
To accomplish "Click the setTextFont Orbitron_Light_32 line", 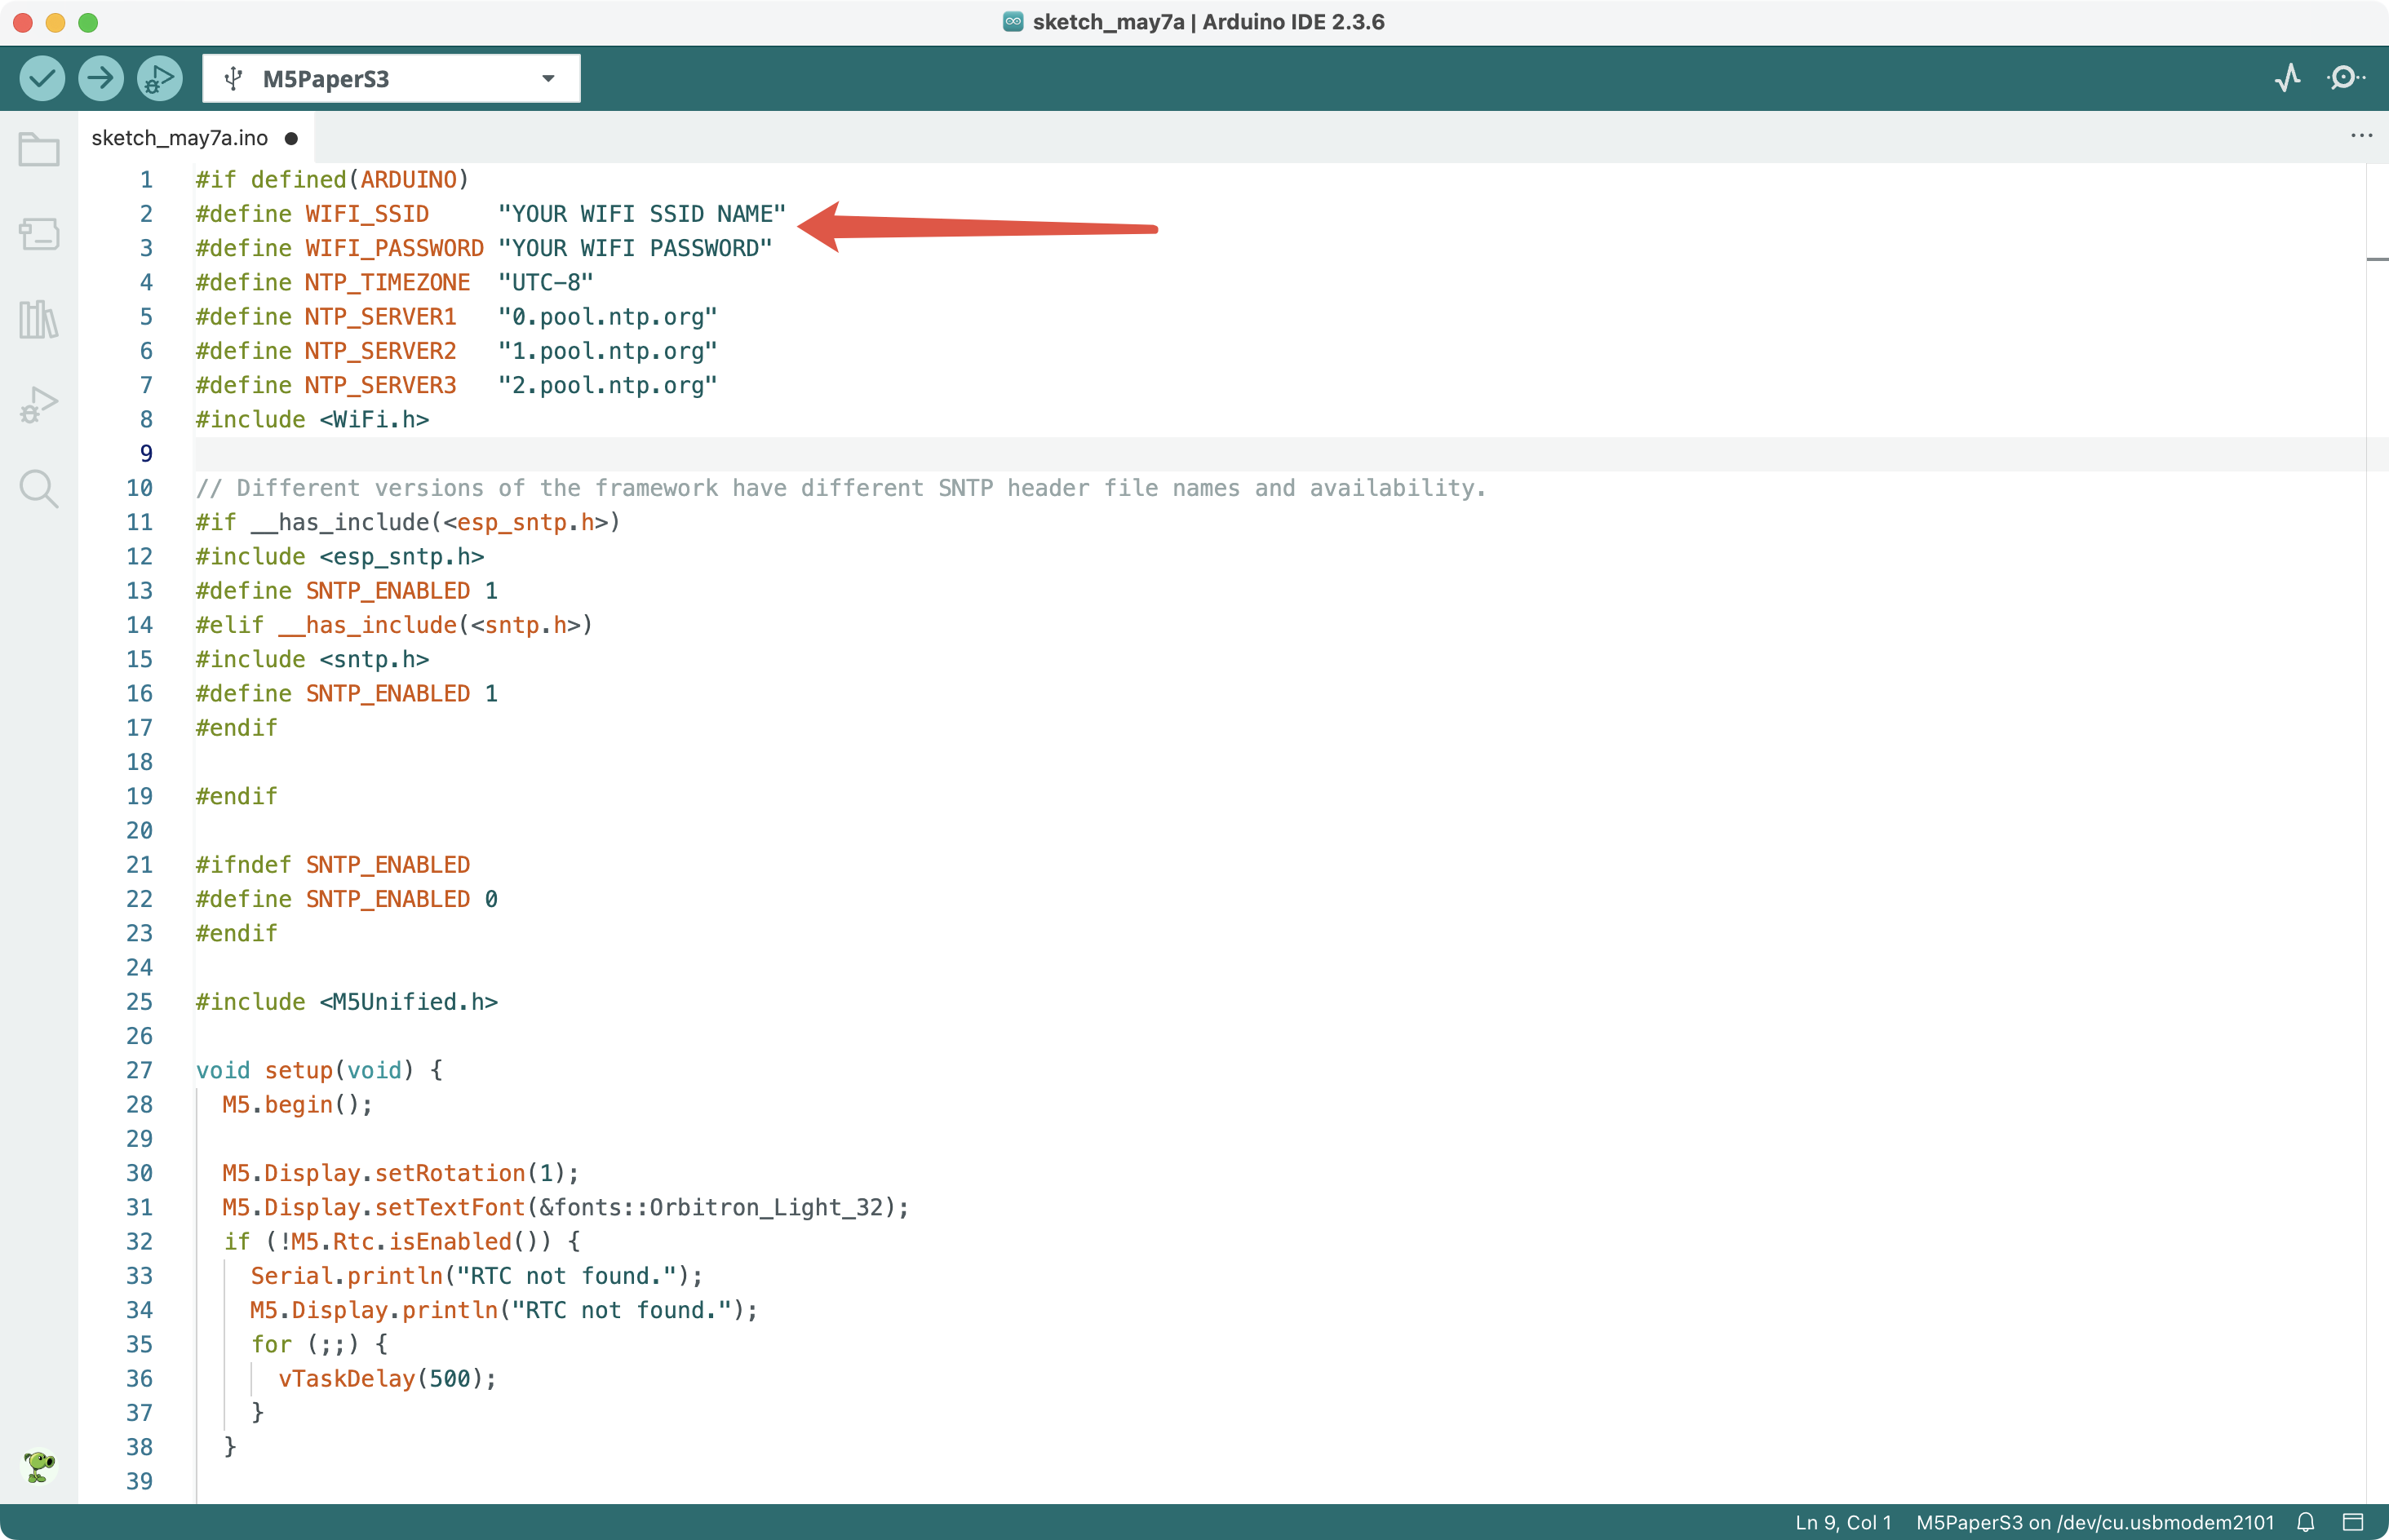I will coord(566,1207).
